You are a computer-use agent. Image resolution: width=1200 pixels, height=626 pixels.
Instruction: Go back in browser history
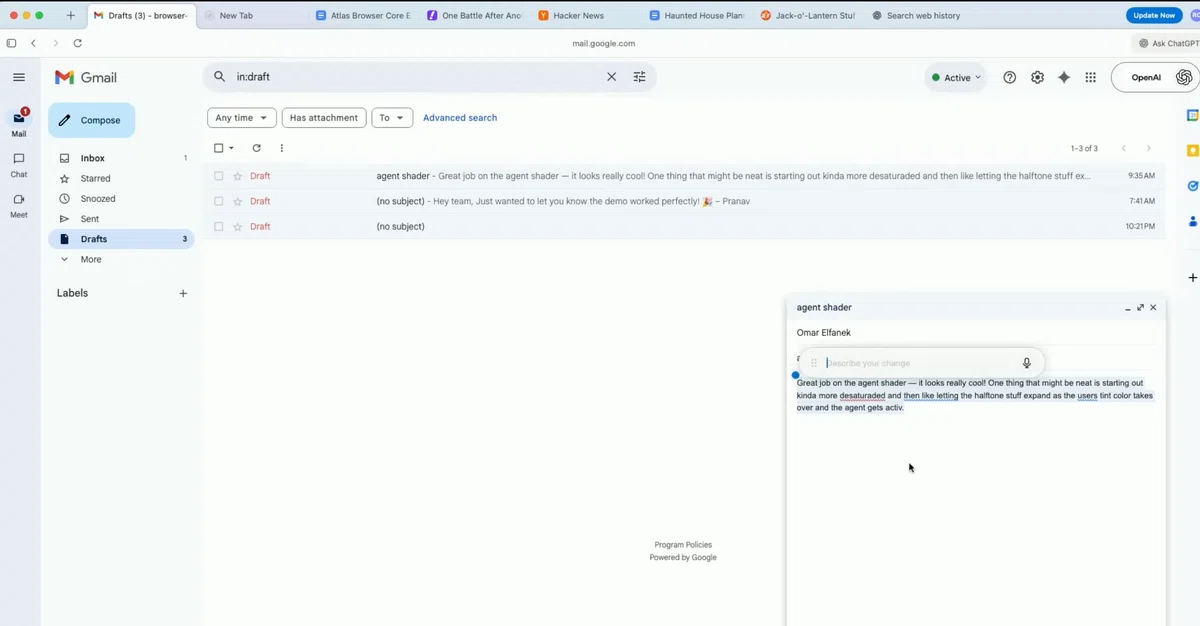33,43
